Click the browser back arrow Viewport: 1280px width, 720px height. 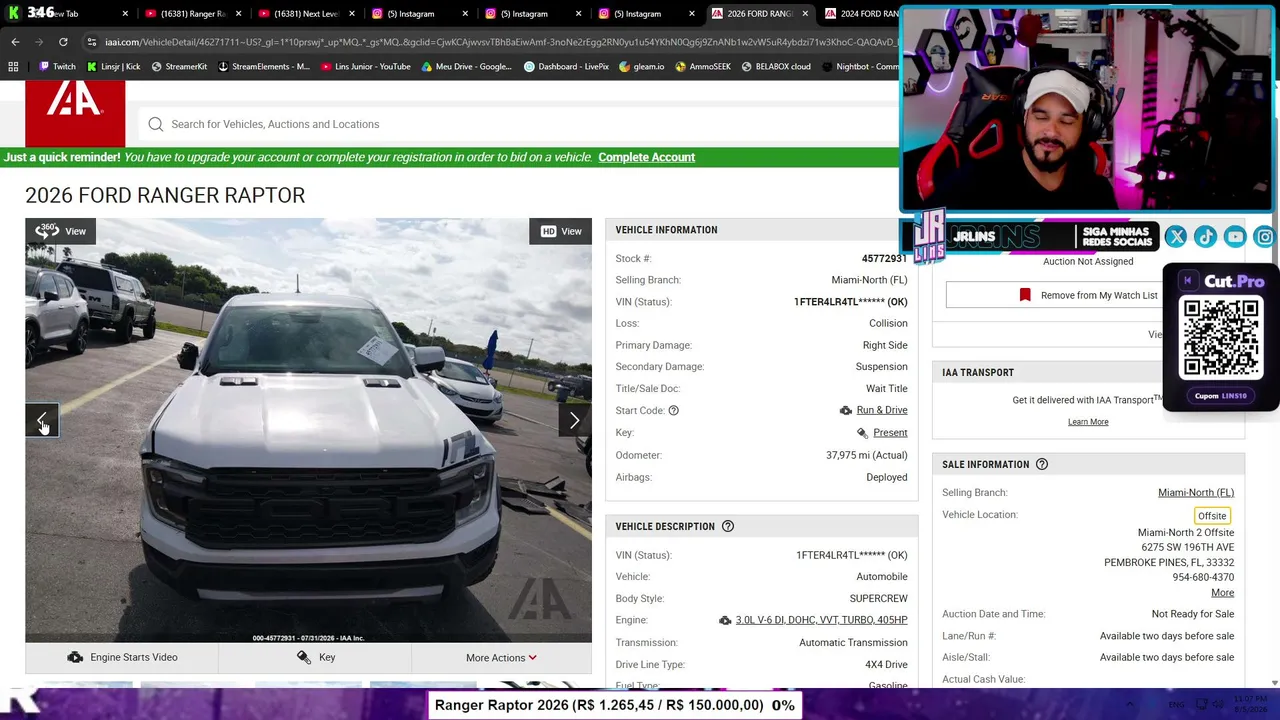click(15, 42)
